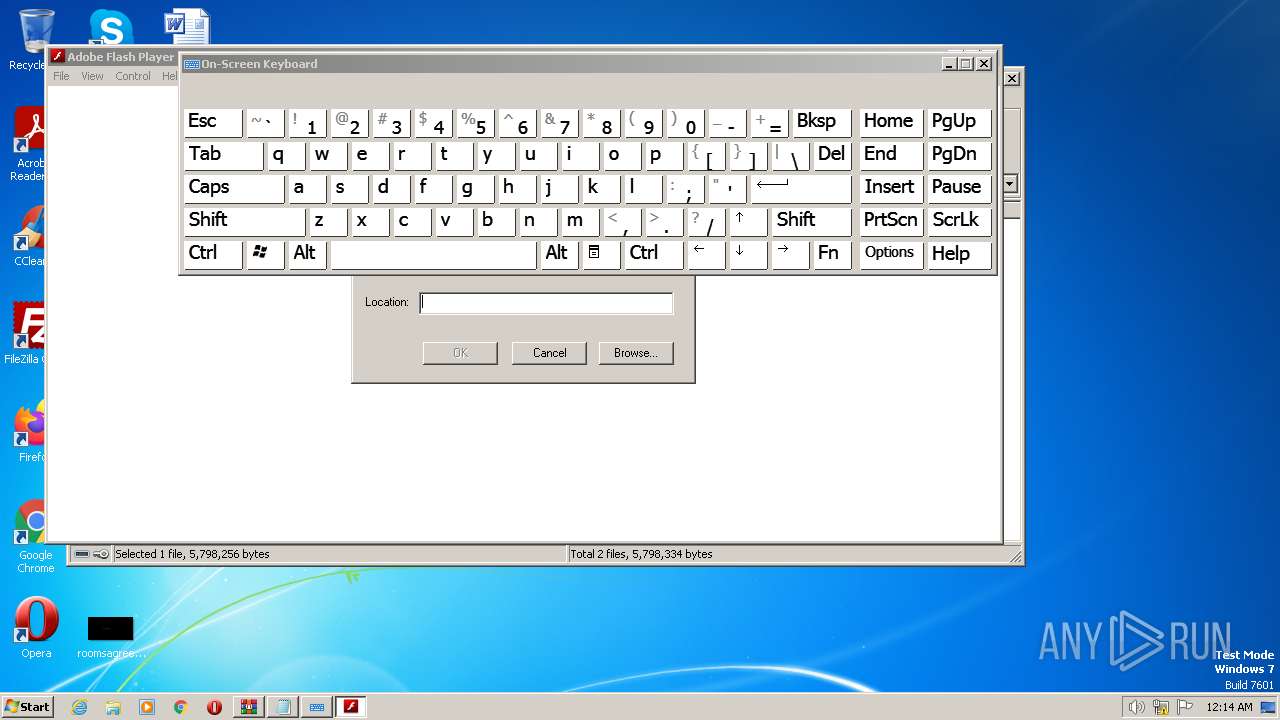Toggle the right Alt key
The width and height of the screenshot is (1280, 720).
click(x=560, y=254)
